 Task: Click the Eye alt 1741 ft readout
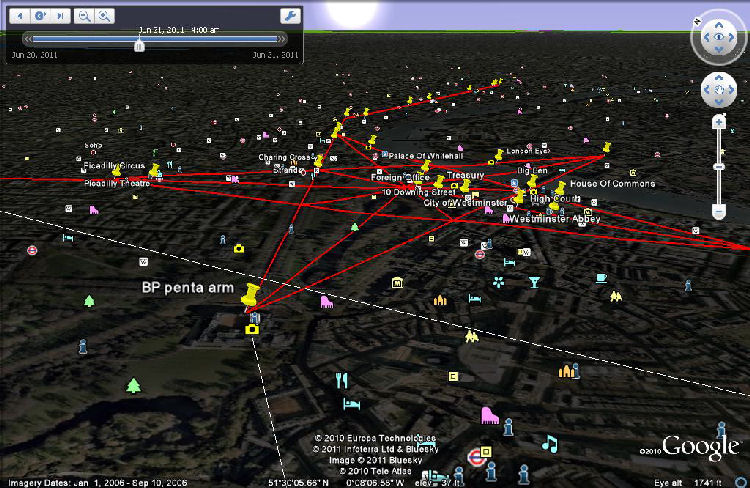689,483
